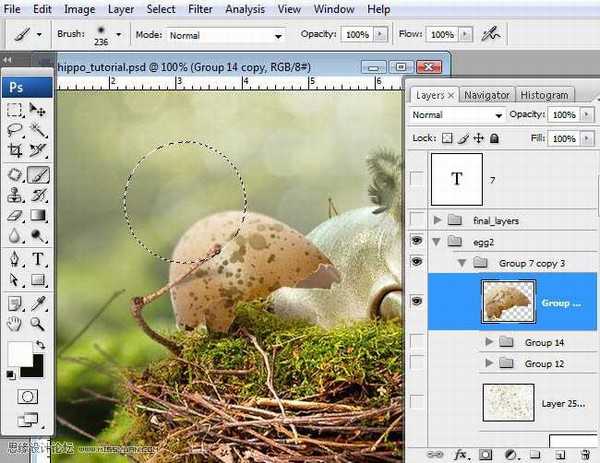Open the Histogram tab
This screenshot has height=463, width=600.
[544, 95]
